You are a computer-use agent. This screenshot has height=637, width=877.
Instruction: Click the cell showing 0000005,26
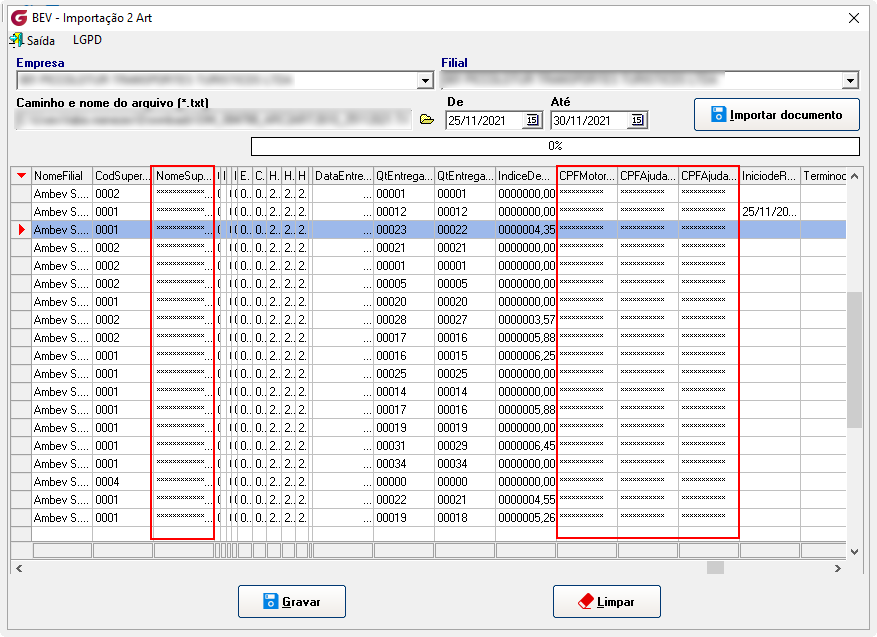pos(526,518)
